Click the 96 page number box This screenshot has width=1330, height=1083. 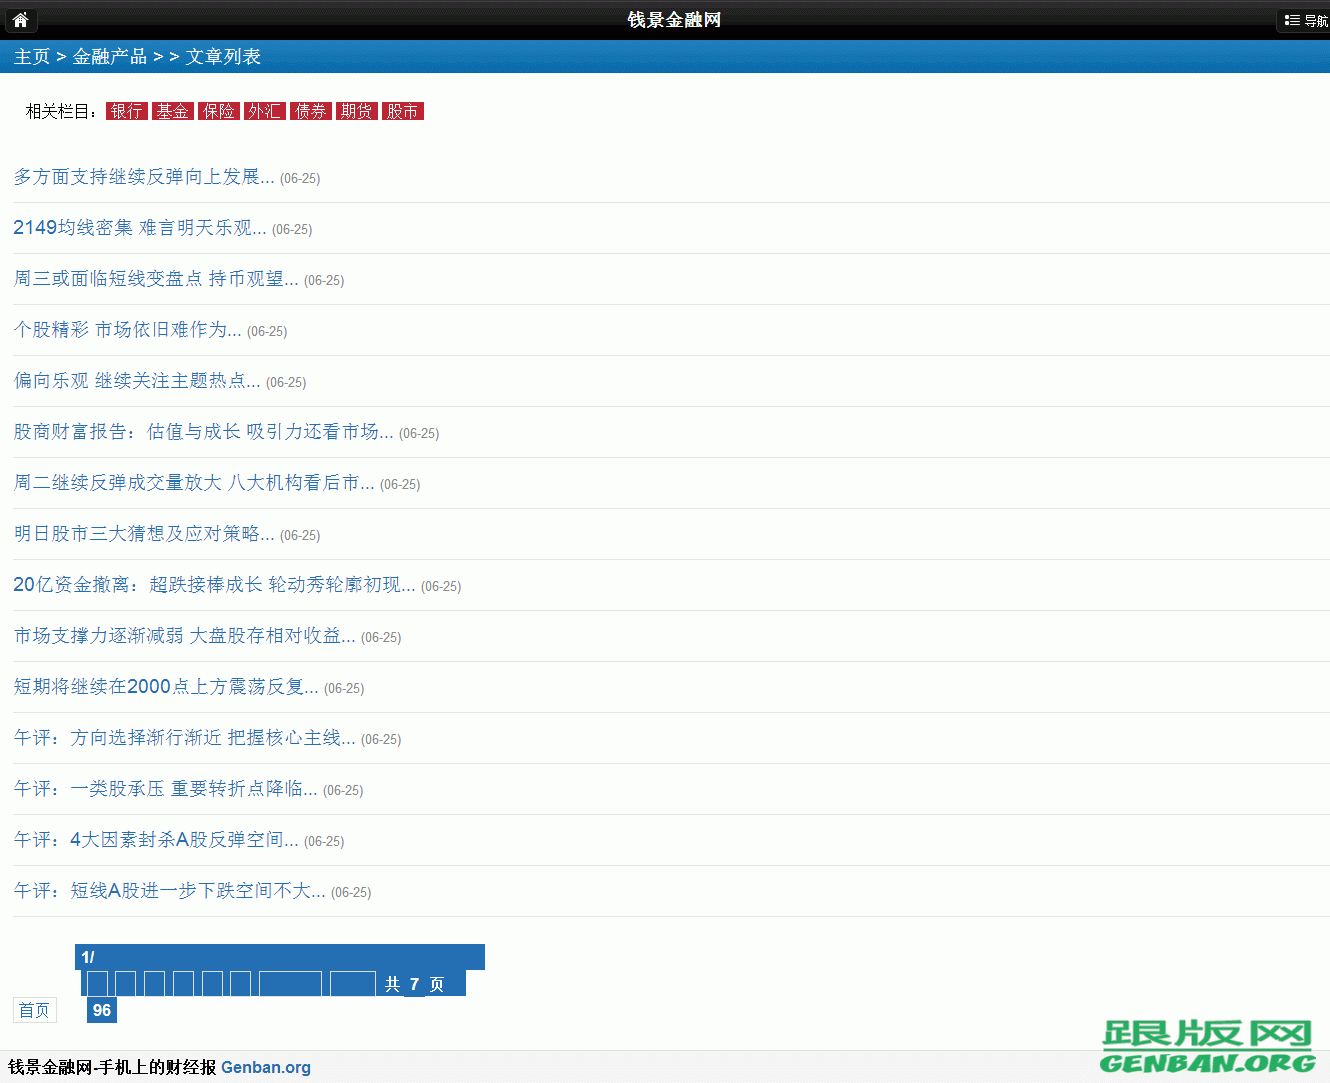[101, 1010]
